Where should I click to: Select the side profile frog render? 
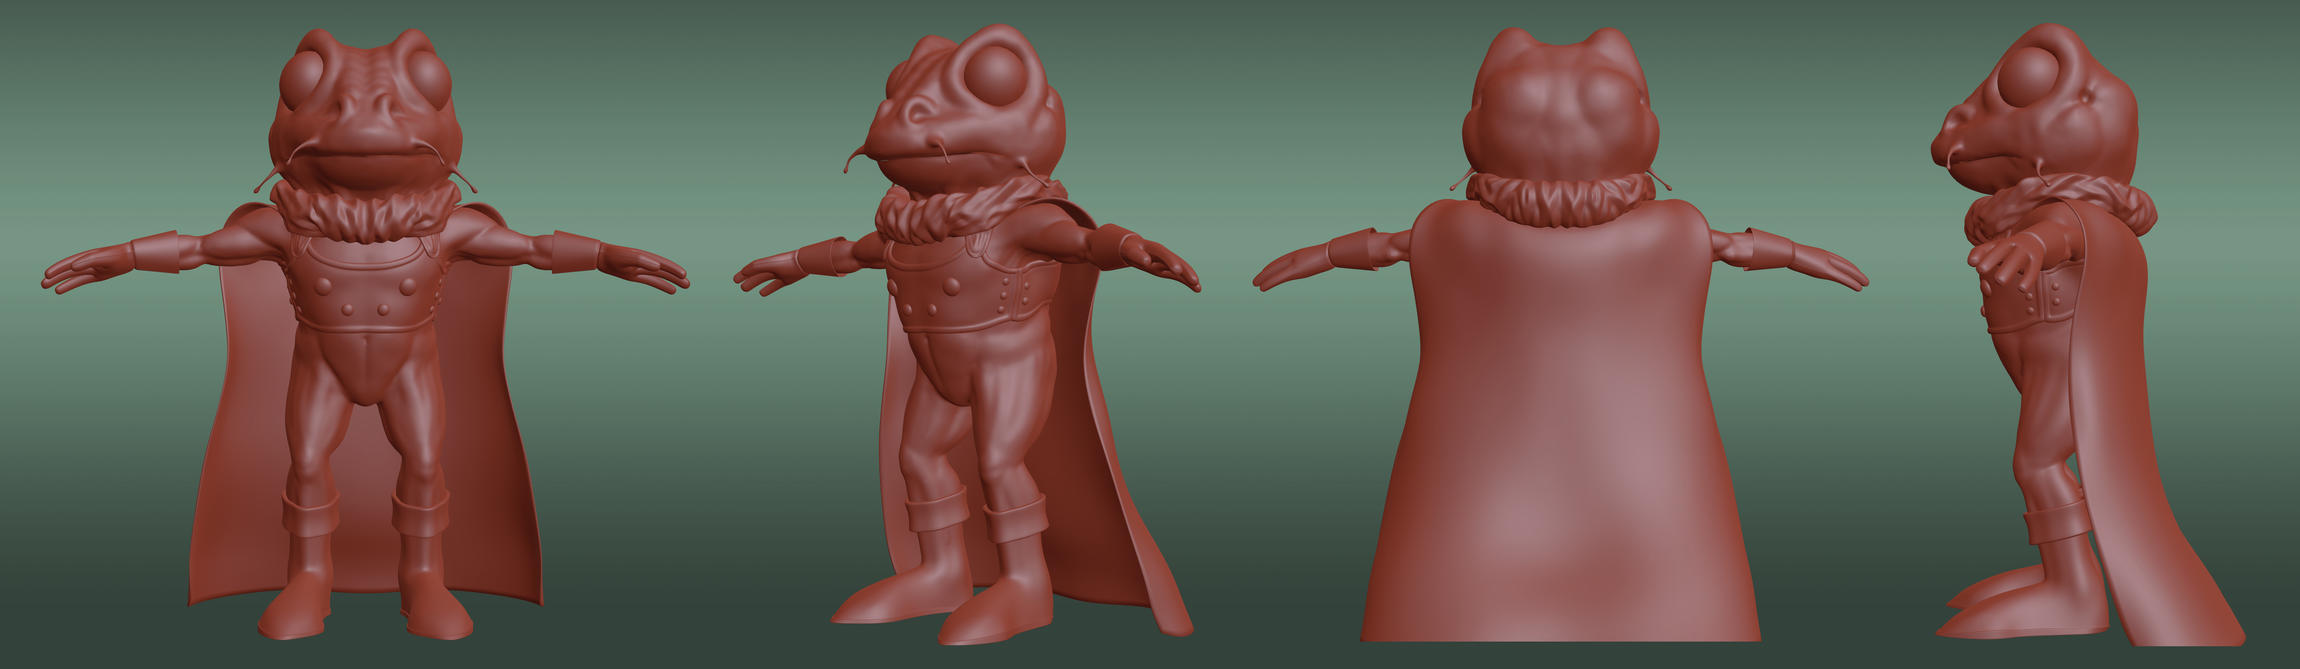2088,334
